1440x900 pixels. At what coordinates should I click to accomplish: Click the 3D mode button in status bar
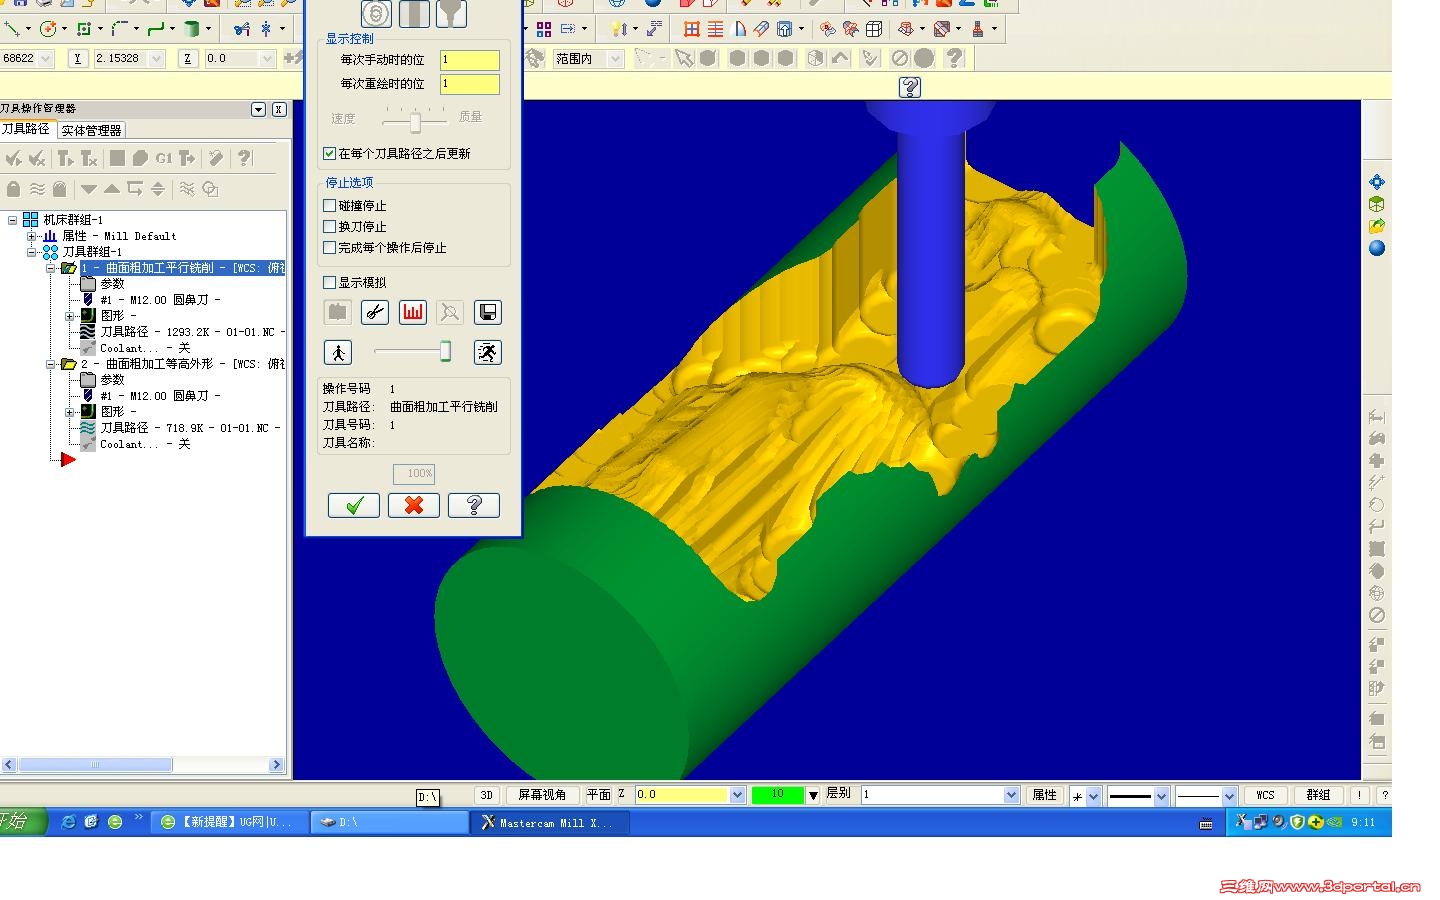pos(487,795)
